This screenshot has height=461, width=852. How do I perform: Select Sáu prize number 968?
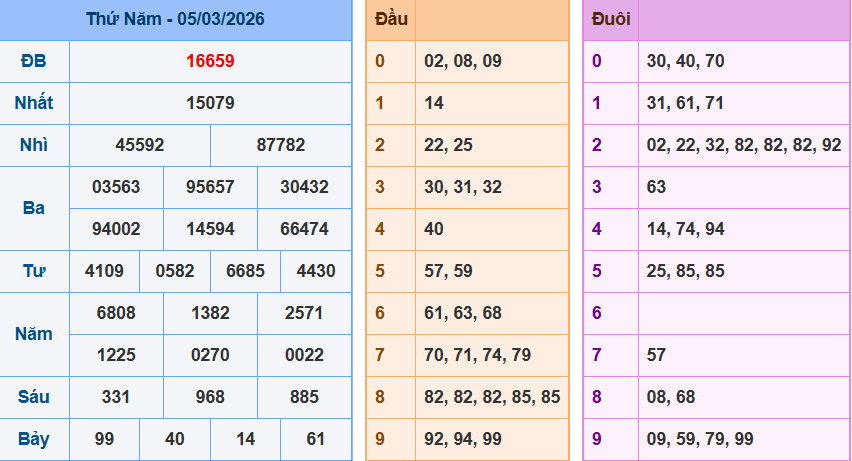click(210, 397)
